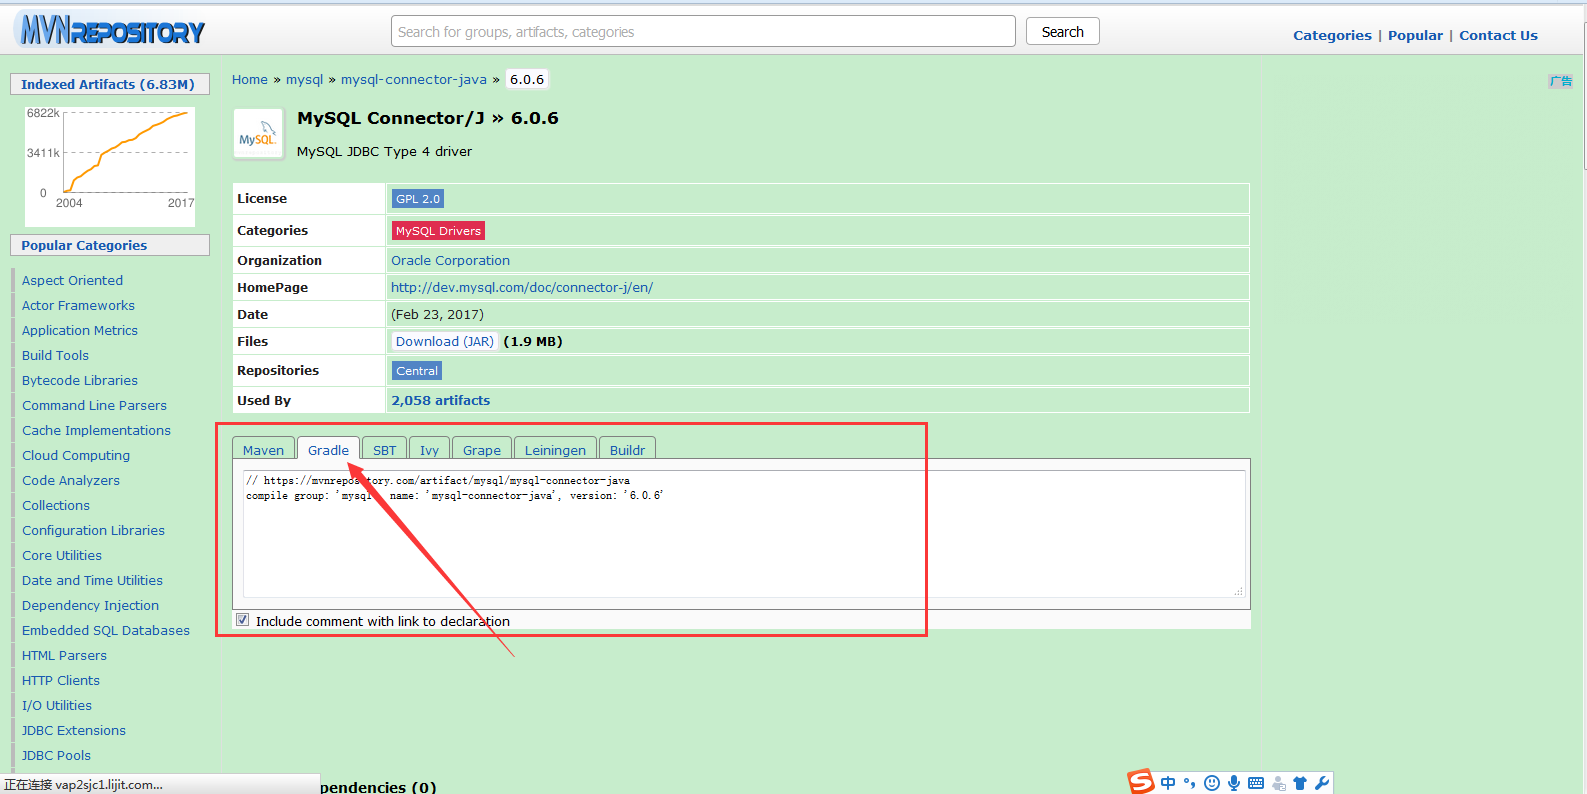
Task: Open Core Utilities category
Action: pos(62,555)
